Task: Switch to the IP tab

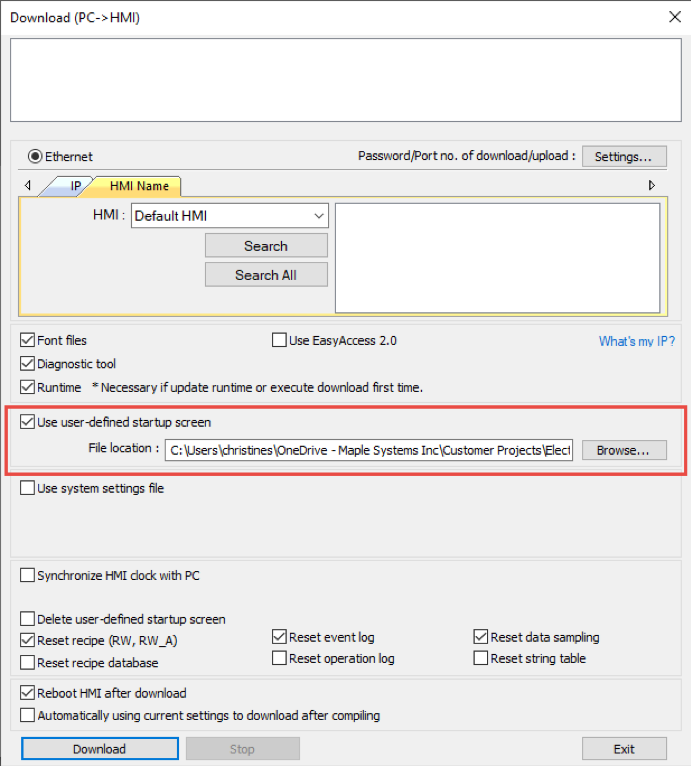Action: point(75,186)
